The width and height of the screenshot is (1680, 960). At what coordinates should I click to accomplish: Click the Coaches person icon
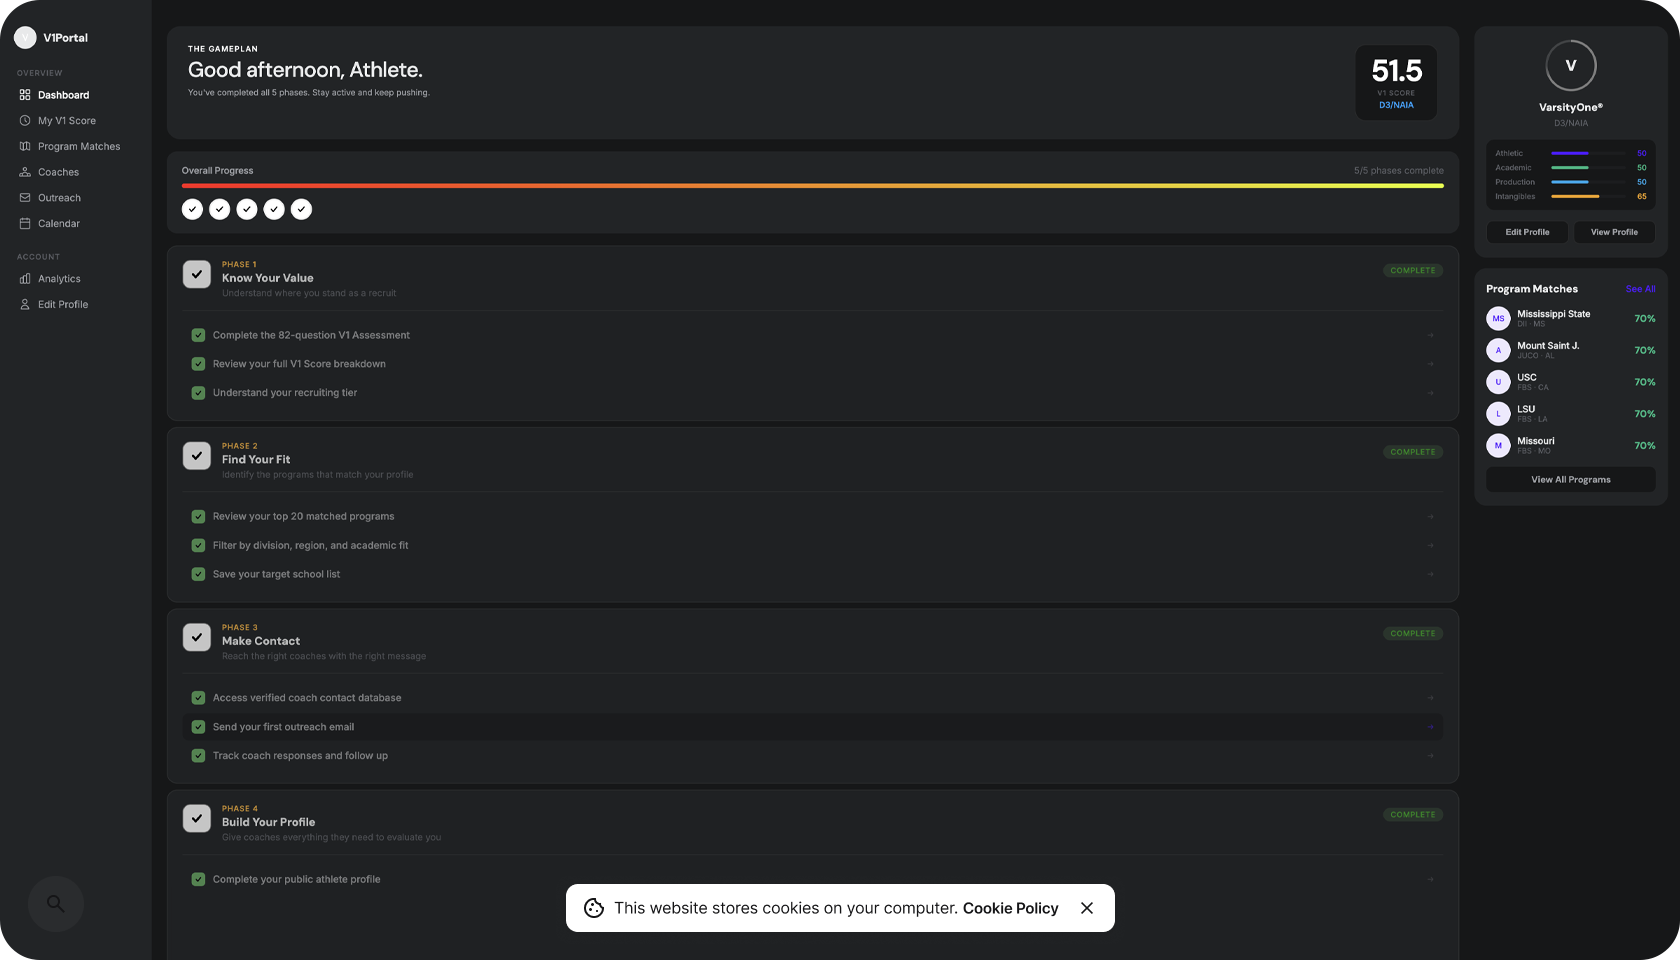point(25,172)
